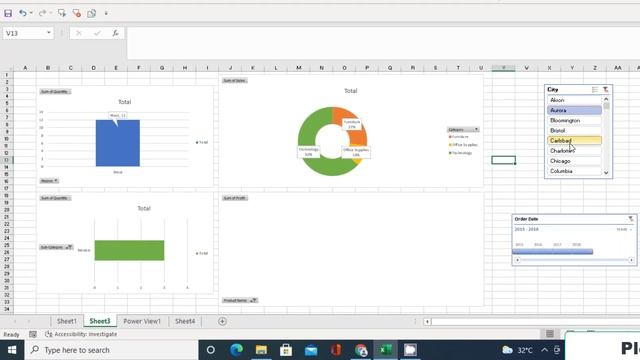
Task: Select Bristol in the City slicer
Action: [574, 131]
